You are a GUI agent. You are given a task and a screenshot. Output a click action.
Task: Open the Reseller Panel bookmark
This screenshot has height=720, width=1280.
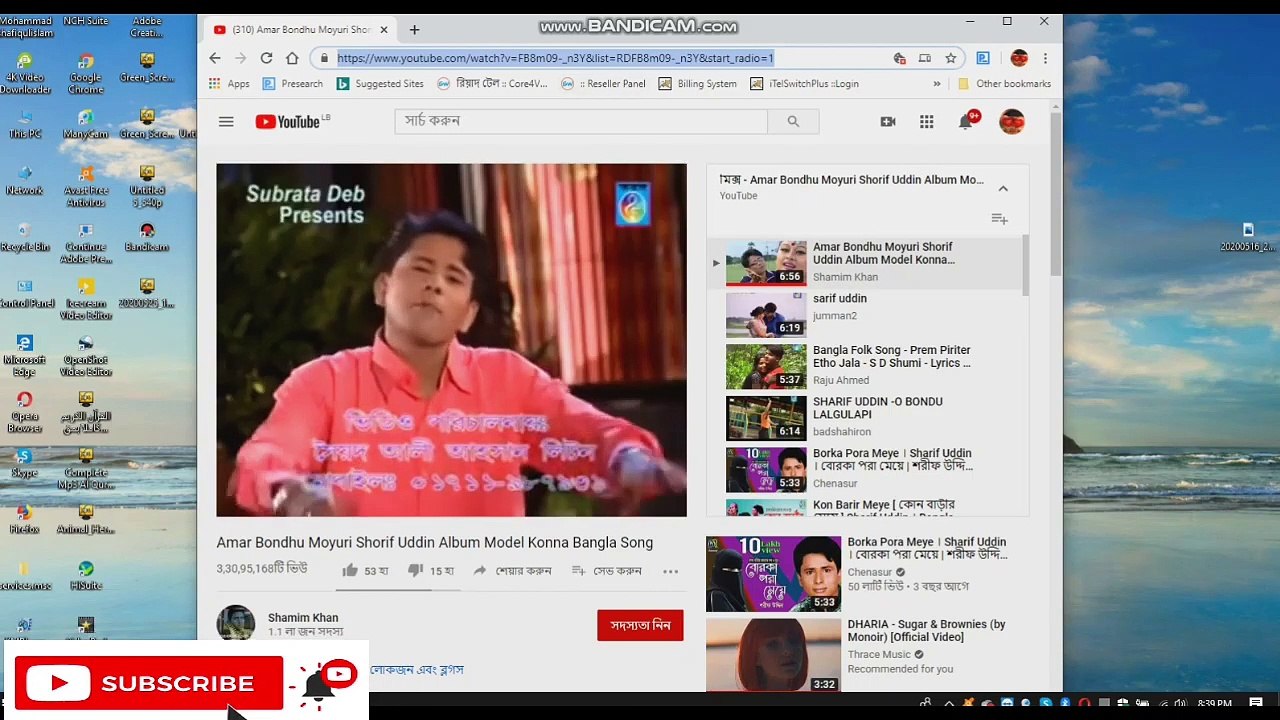coord(603,84)
